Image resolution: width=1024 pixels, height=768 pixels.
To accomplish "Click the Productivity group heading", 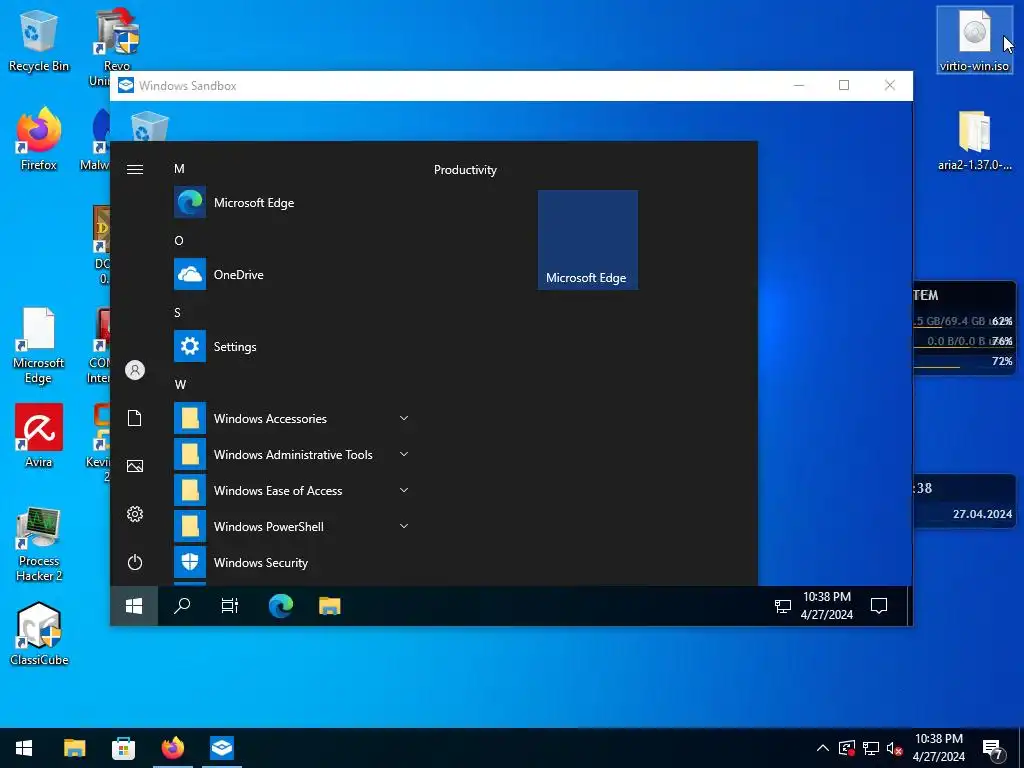I will click(465, 170).
